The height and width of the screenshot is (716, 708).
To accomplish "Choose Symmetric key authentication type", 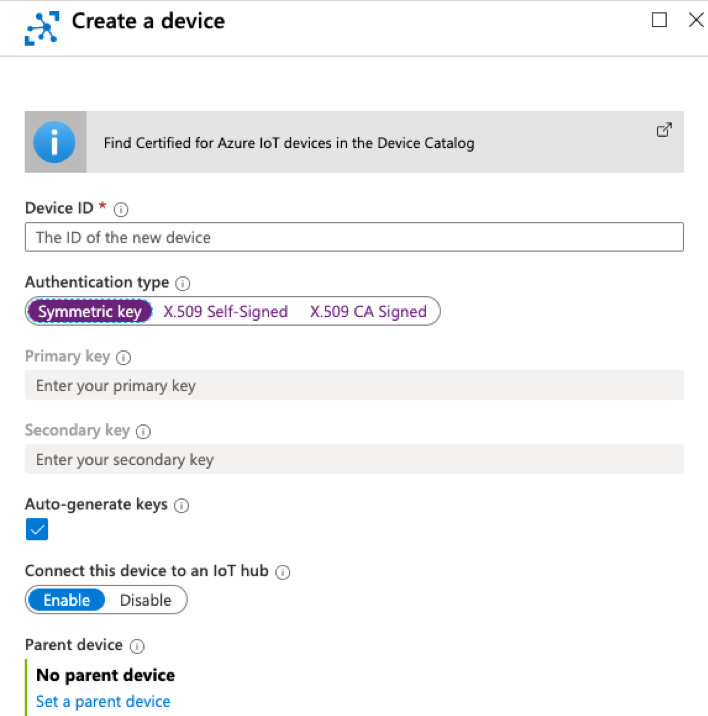I will click(90, 312).
